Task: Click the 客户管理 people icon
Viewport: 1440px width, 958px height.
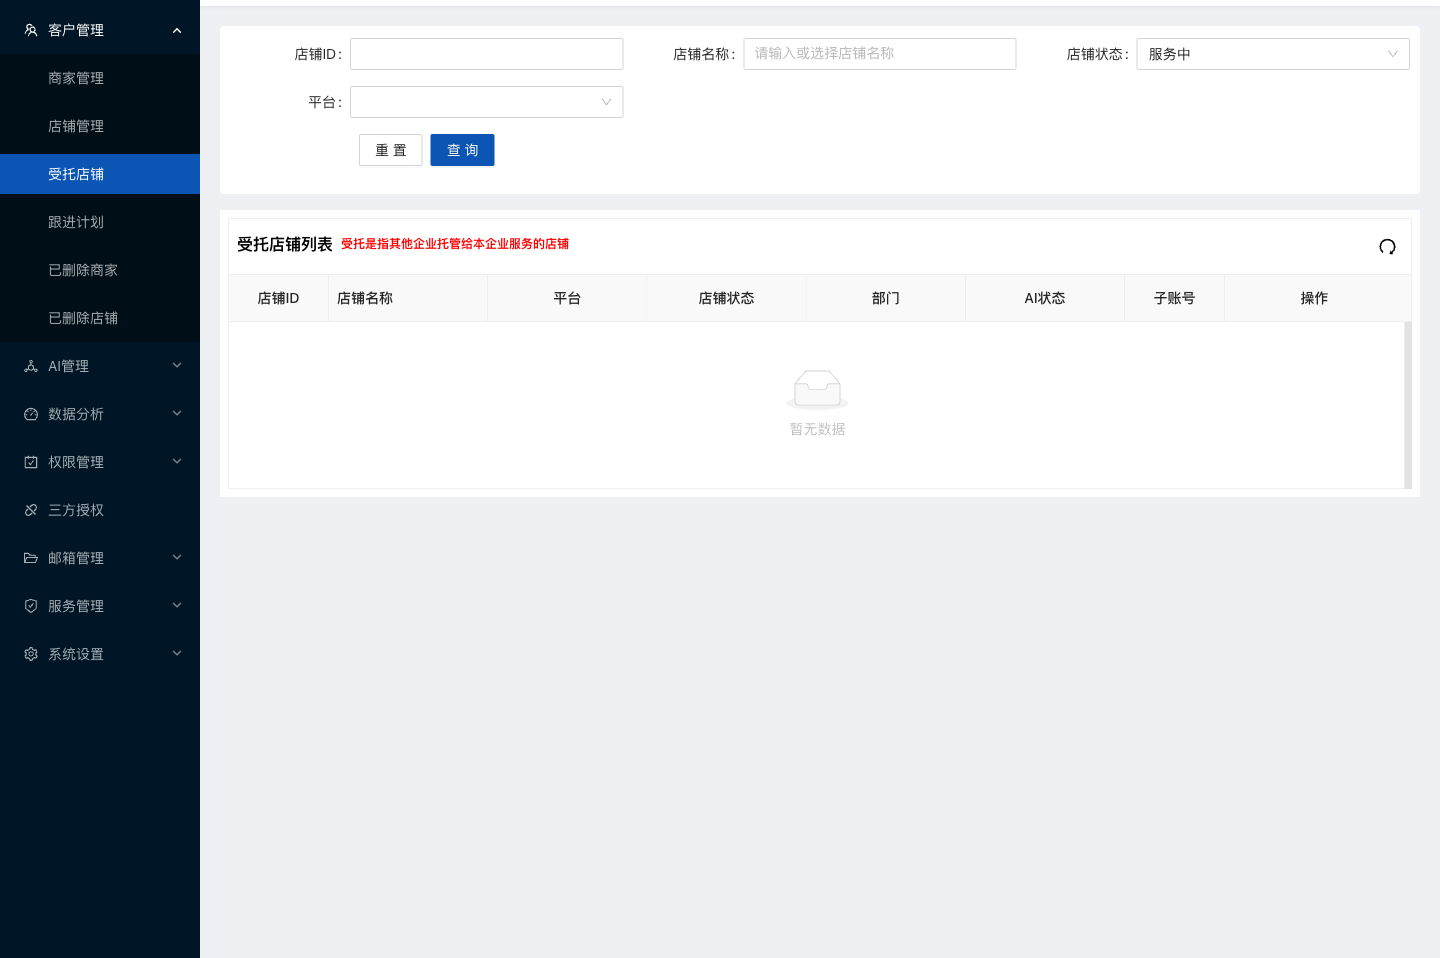Action: [31, 30]
